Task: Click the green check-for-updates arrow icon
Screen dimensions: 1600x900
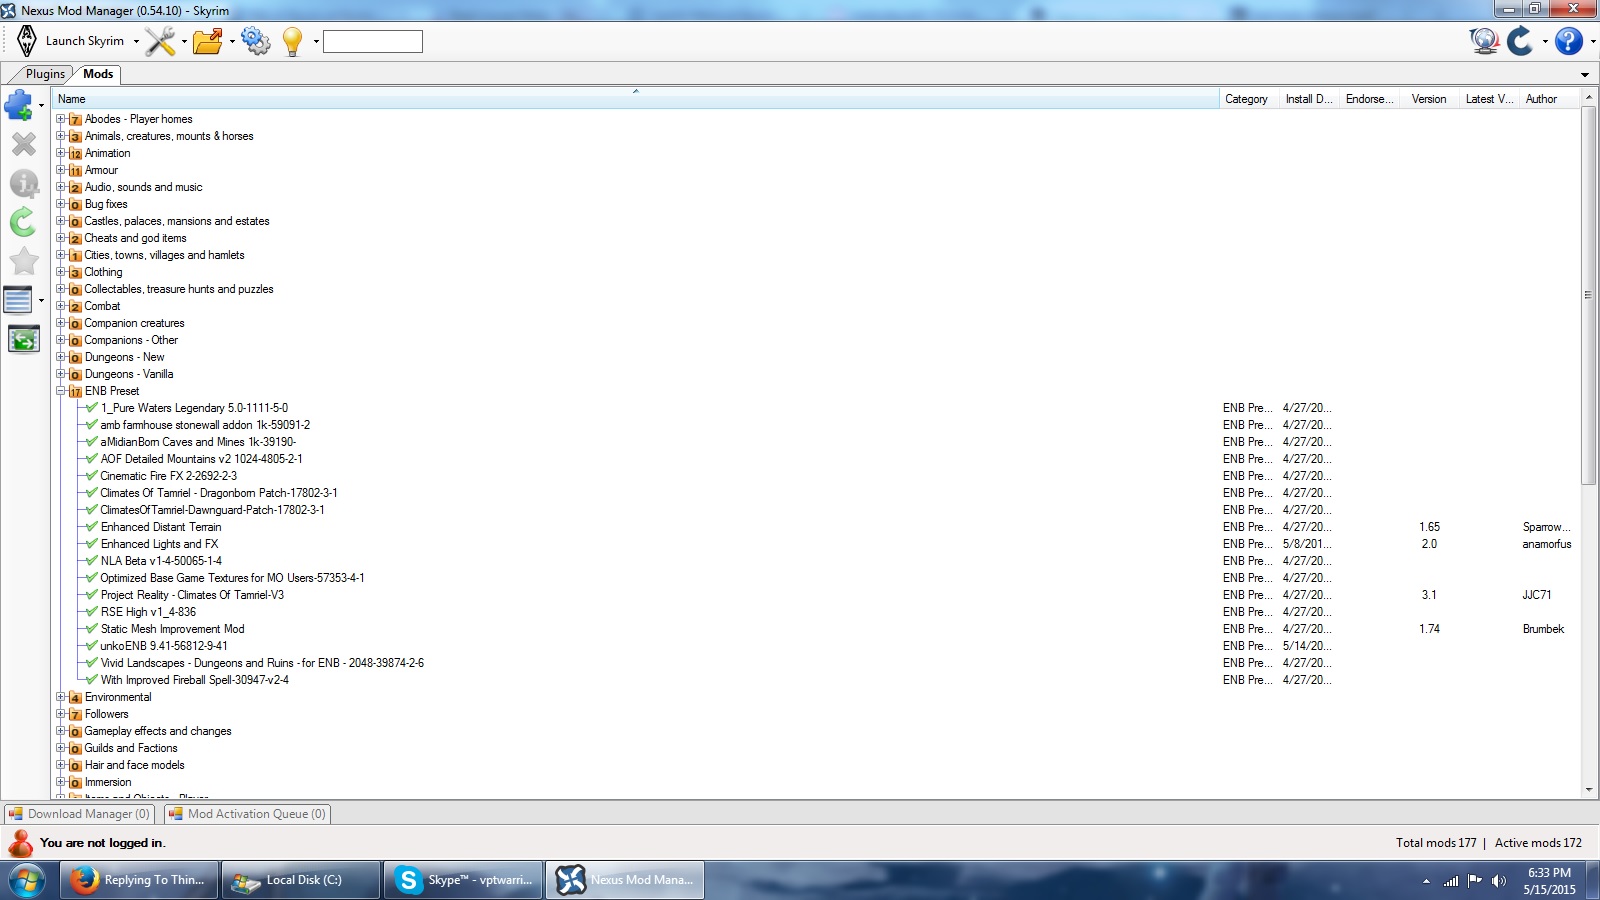Action: (23, 222)
